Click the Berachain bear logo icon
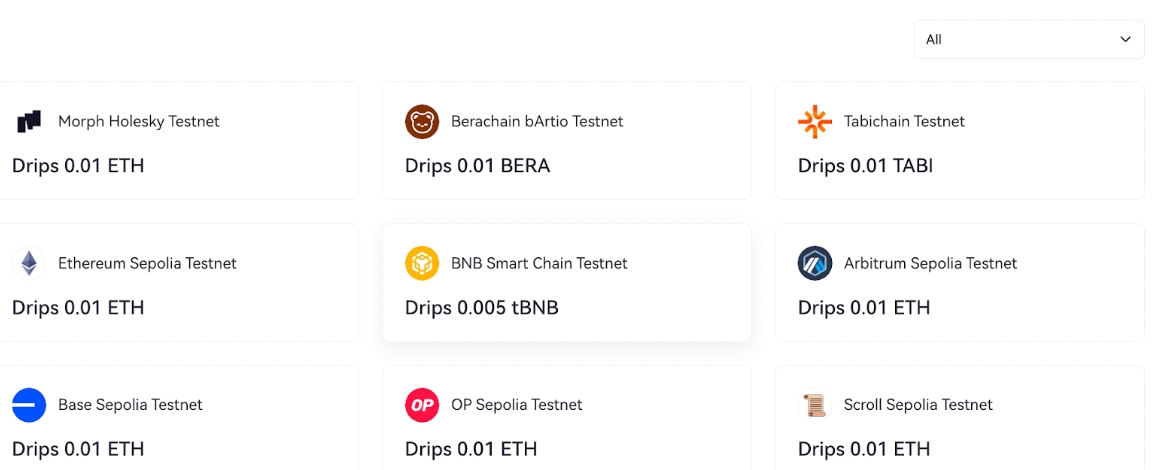 pyautogui.click(x=422, y=122)
